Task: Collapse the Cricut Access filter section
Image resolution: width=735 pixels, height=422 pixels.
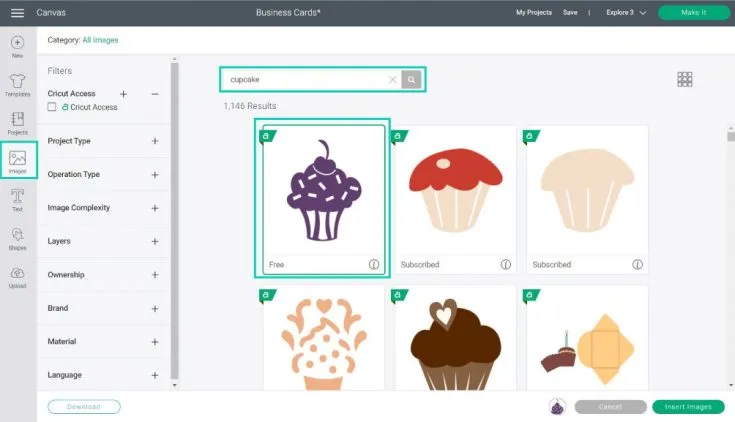Action: pyautogui.click(x=155, y=93)
